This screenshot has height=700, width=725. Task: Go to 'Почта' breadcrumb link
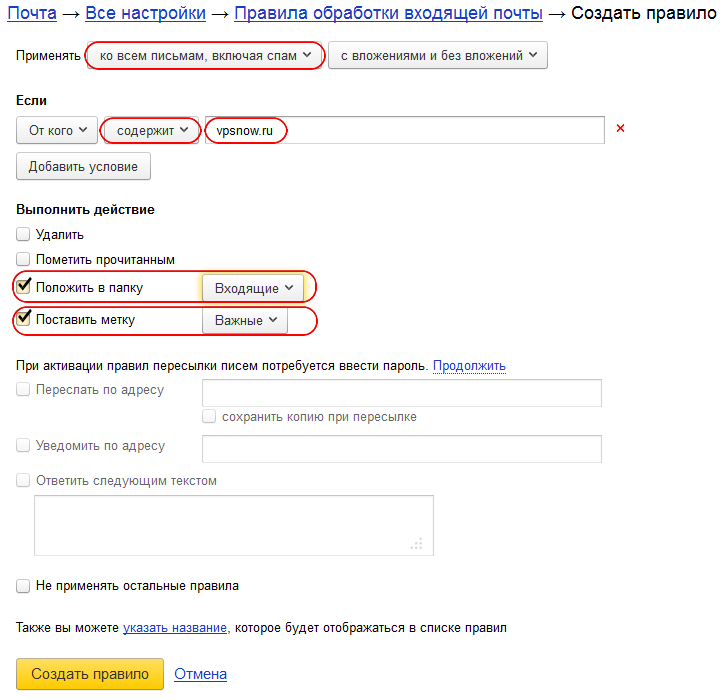[32, 13]
